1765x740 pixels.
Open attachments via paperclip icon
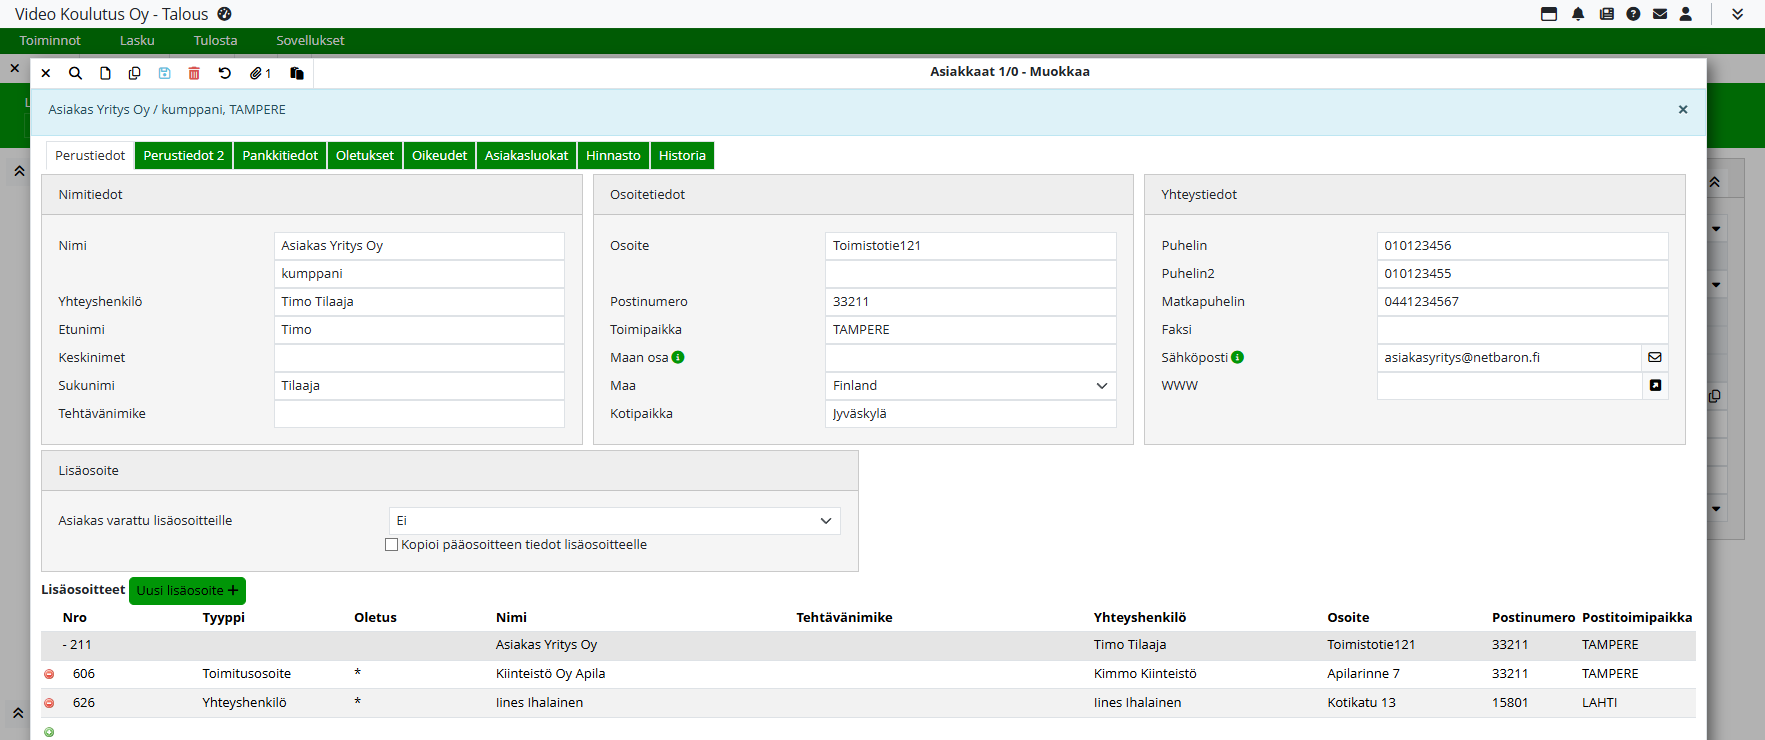click(x=258, y=73)
